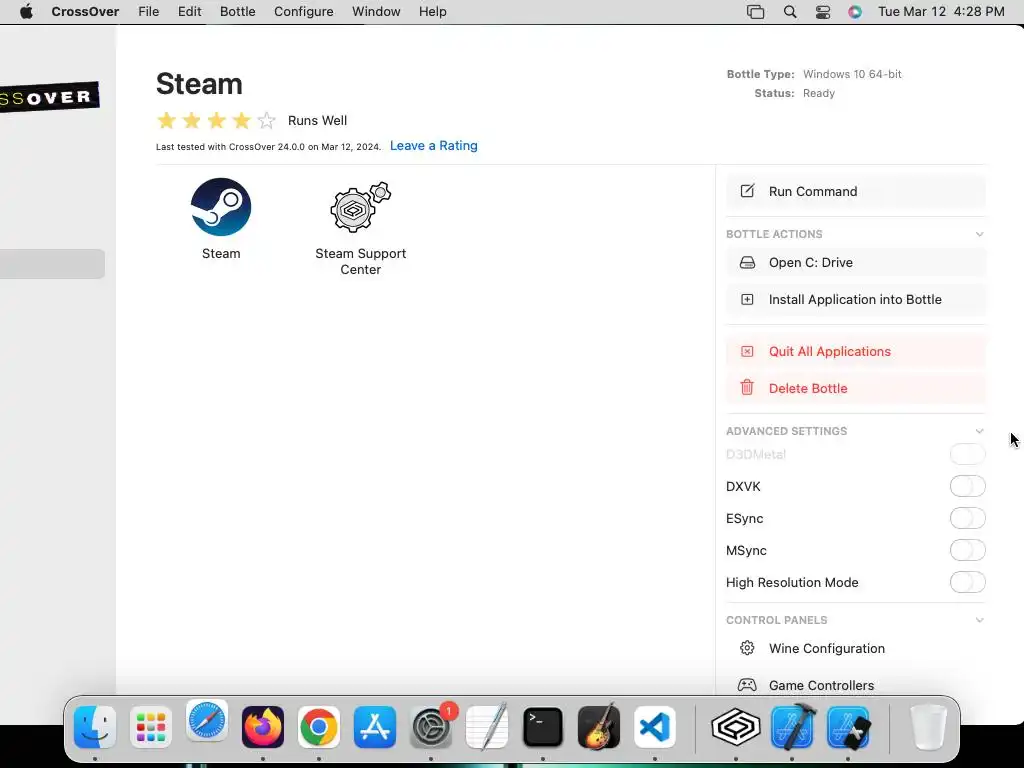The image size is (1024, 768).
Task: Click the Quit All Applications X icon
Action: [747, 351]
